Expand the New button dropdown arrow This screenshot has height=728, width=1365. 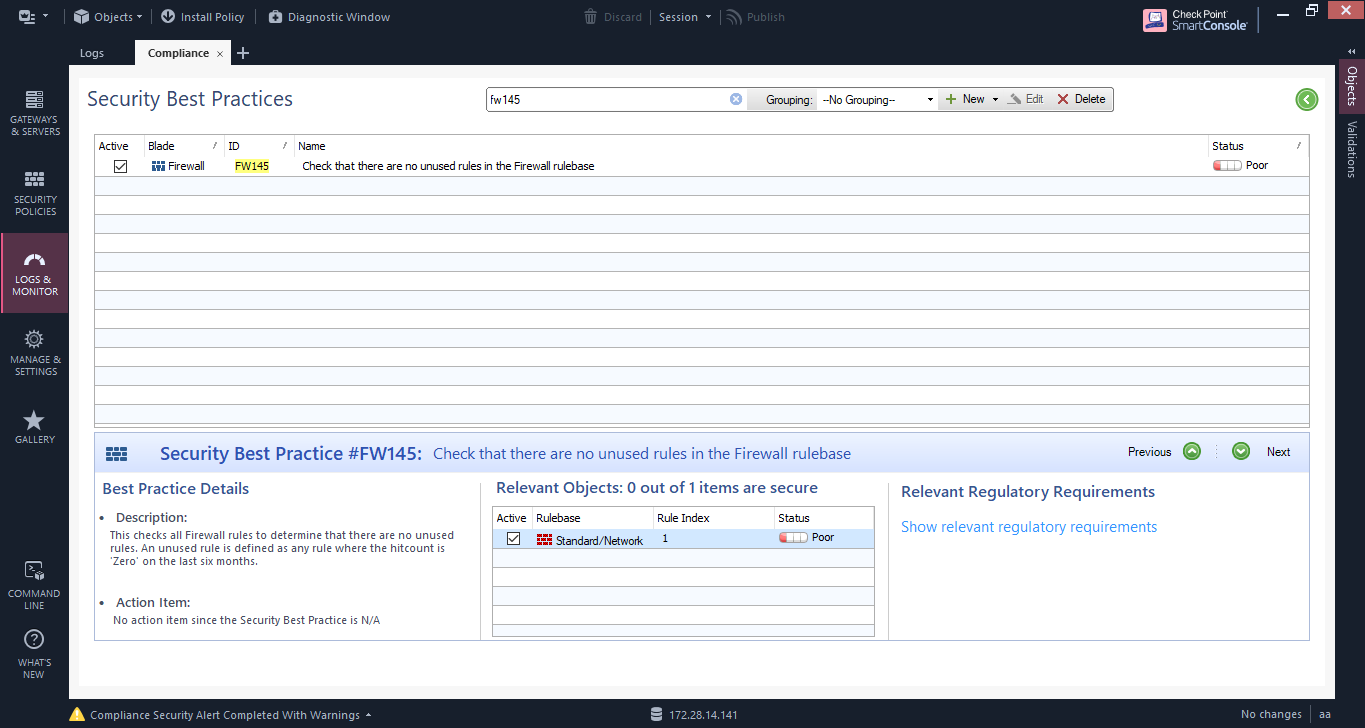pos(994,99)
